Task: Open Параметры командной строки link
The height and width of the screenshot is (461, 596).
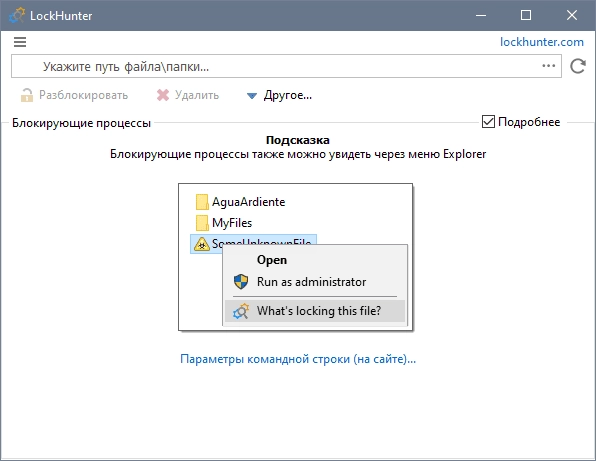Action: pyautogui.click(x=298, y=359)
